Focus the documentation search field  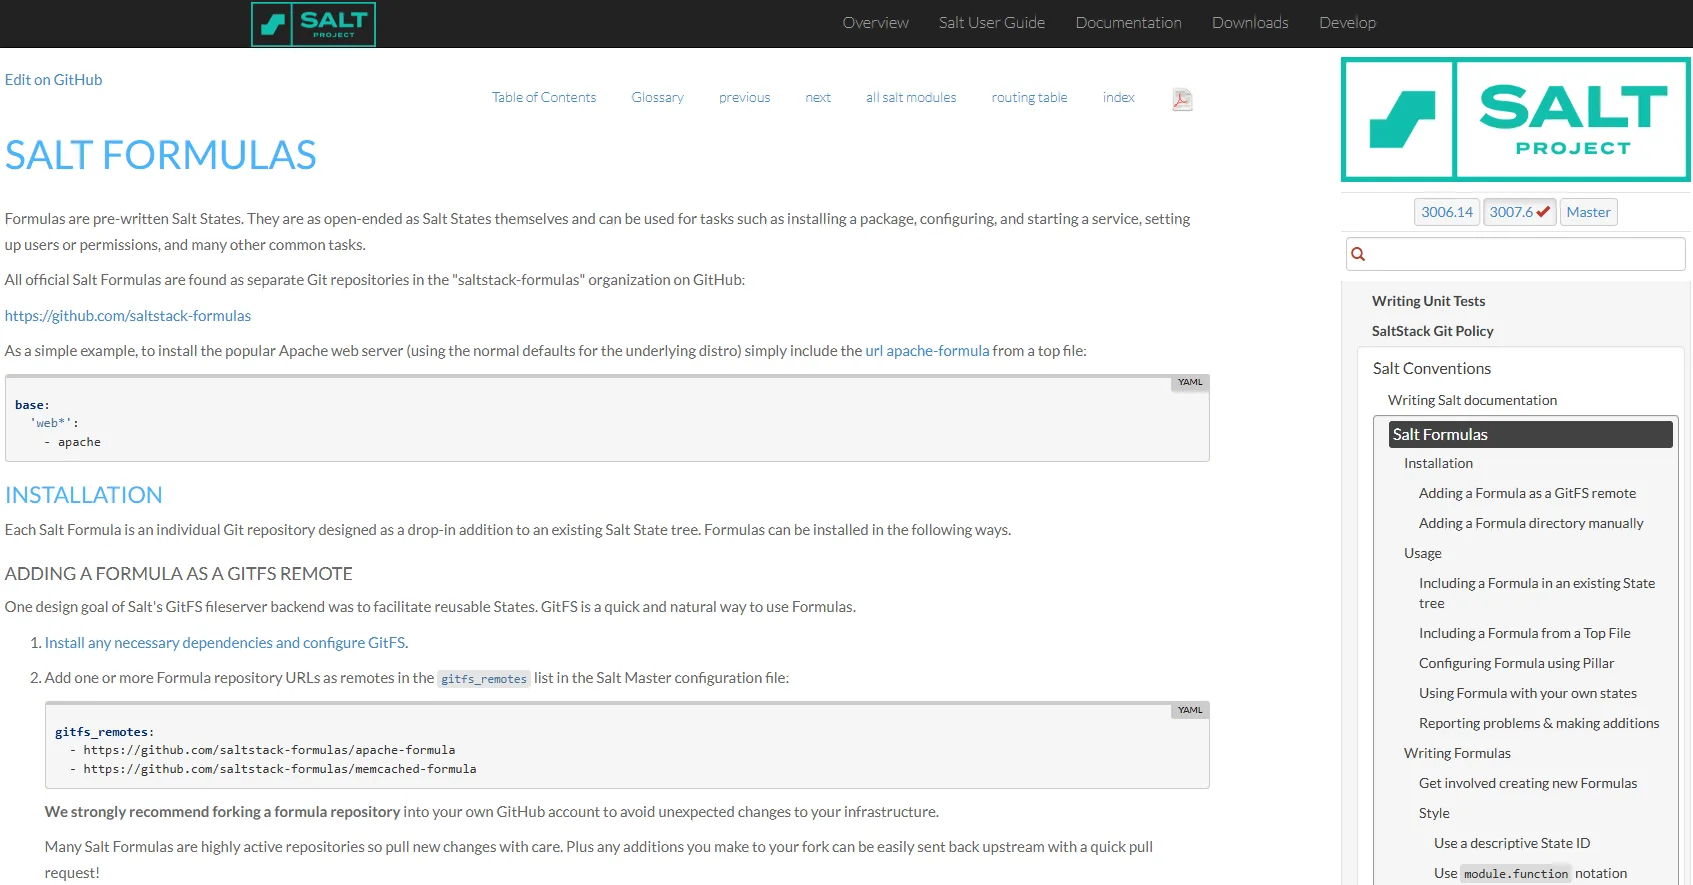tap(1516, 254)
